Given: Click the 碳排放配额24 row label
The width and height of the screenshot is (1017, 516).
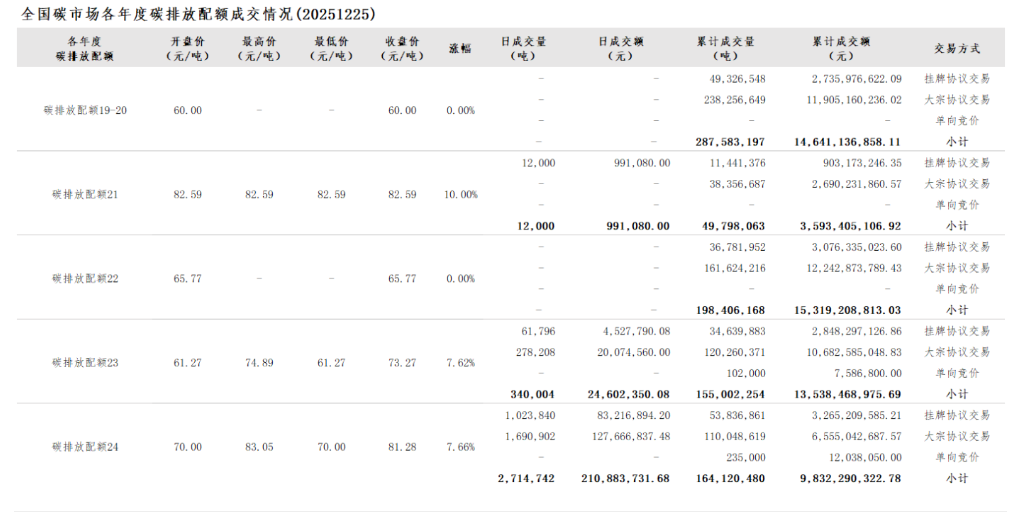Looking at the screenshot, I should coord(86,446).
